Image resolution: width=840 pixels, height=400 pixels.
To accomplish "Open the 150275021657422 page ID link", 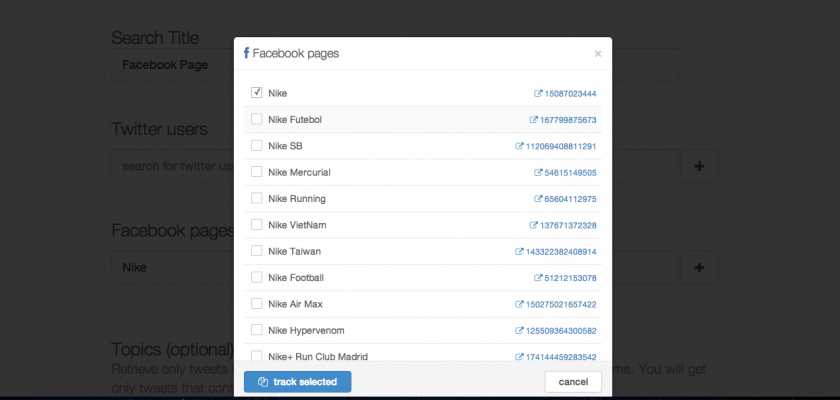I will pyautogui.click(x=561, y=304).
